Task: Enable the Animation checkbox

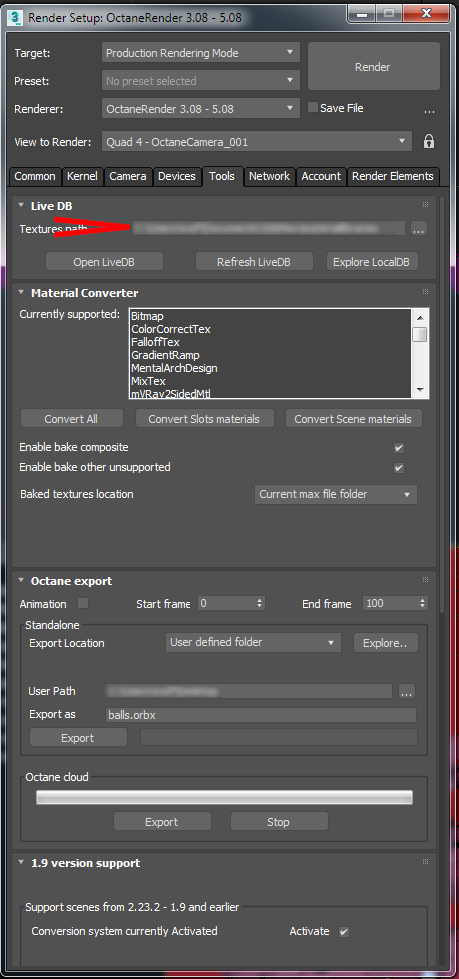Action: pos(82,603)
